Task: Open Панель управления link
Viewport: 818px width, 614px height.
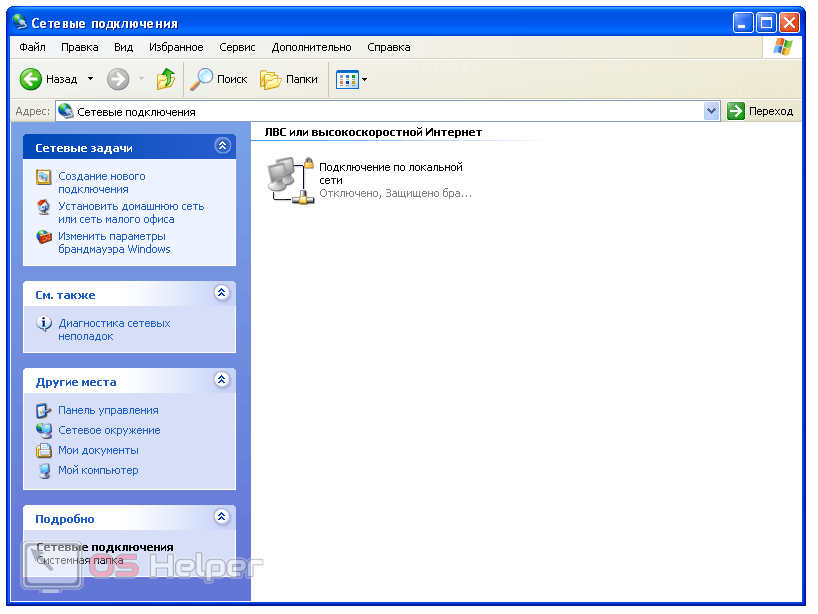Action: [108, 410]
